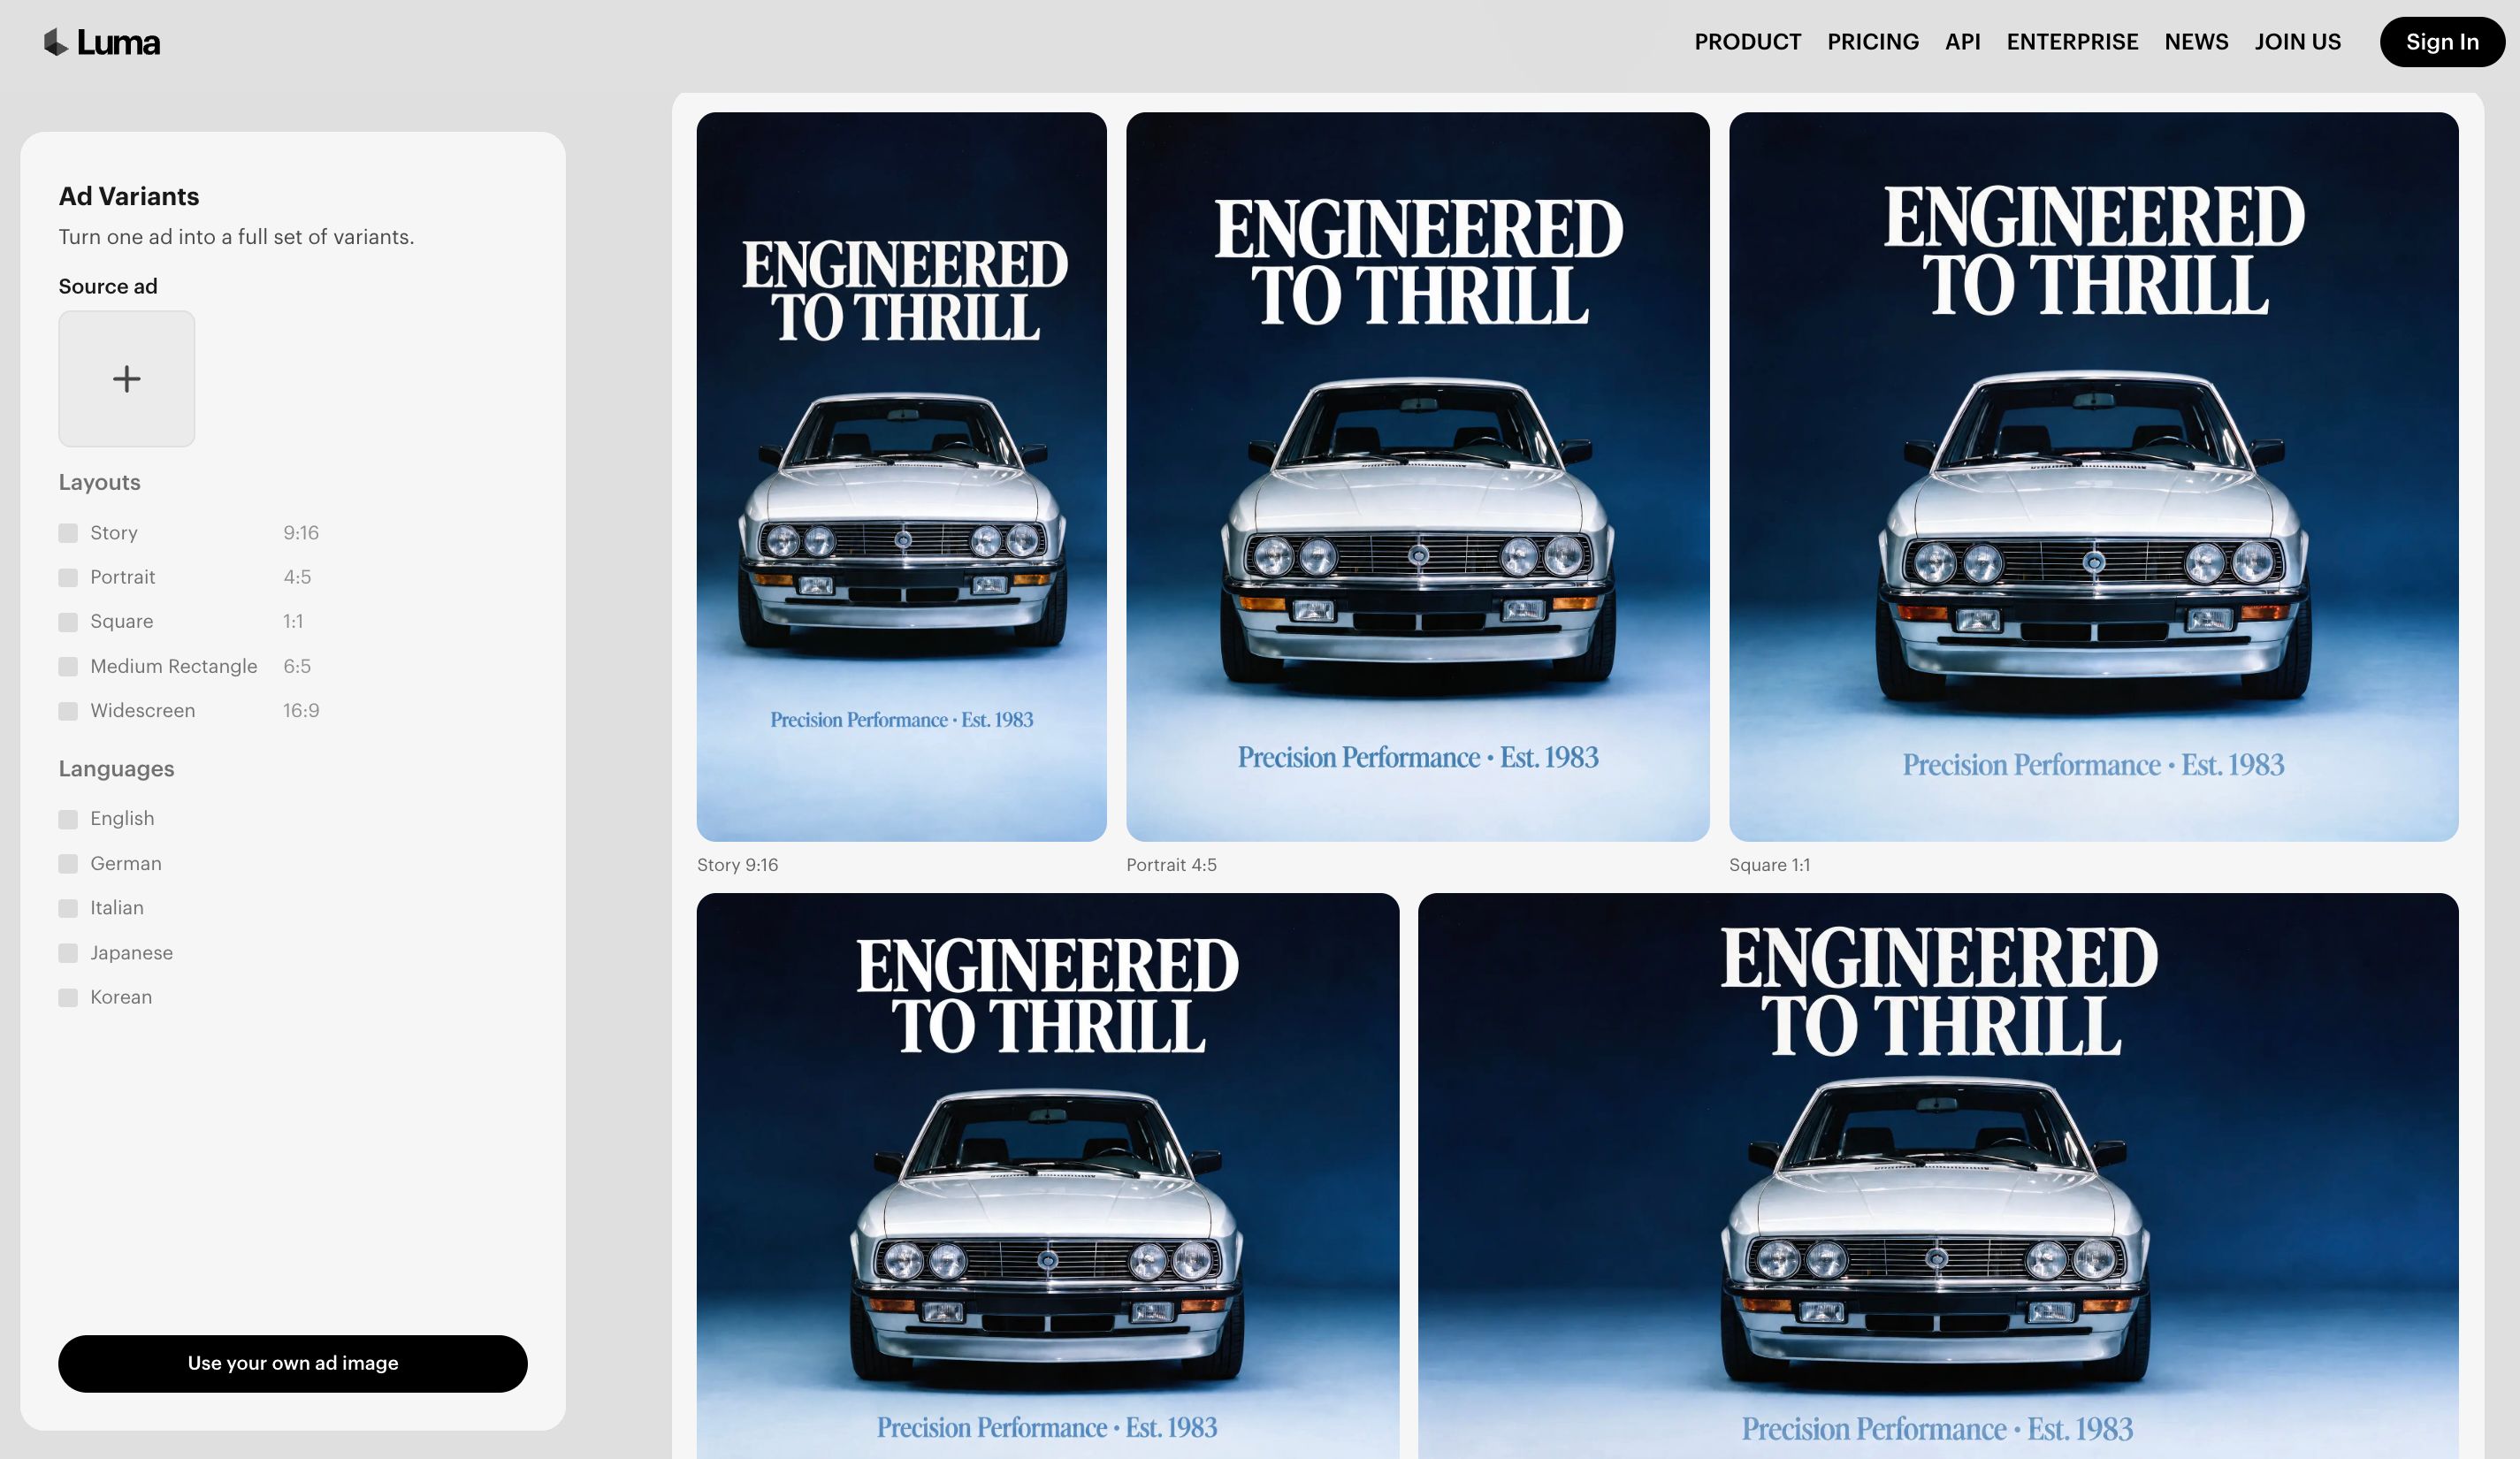Screen dimensions: 2520x1459
Task: Click "Turn one ad into a full set of variants."
Action: pyautogui.click(x=236, y=237)
